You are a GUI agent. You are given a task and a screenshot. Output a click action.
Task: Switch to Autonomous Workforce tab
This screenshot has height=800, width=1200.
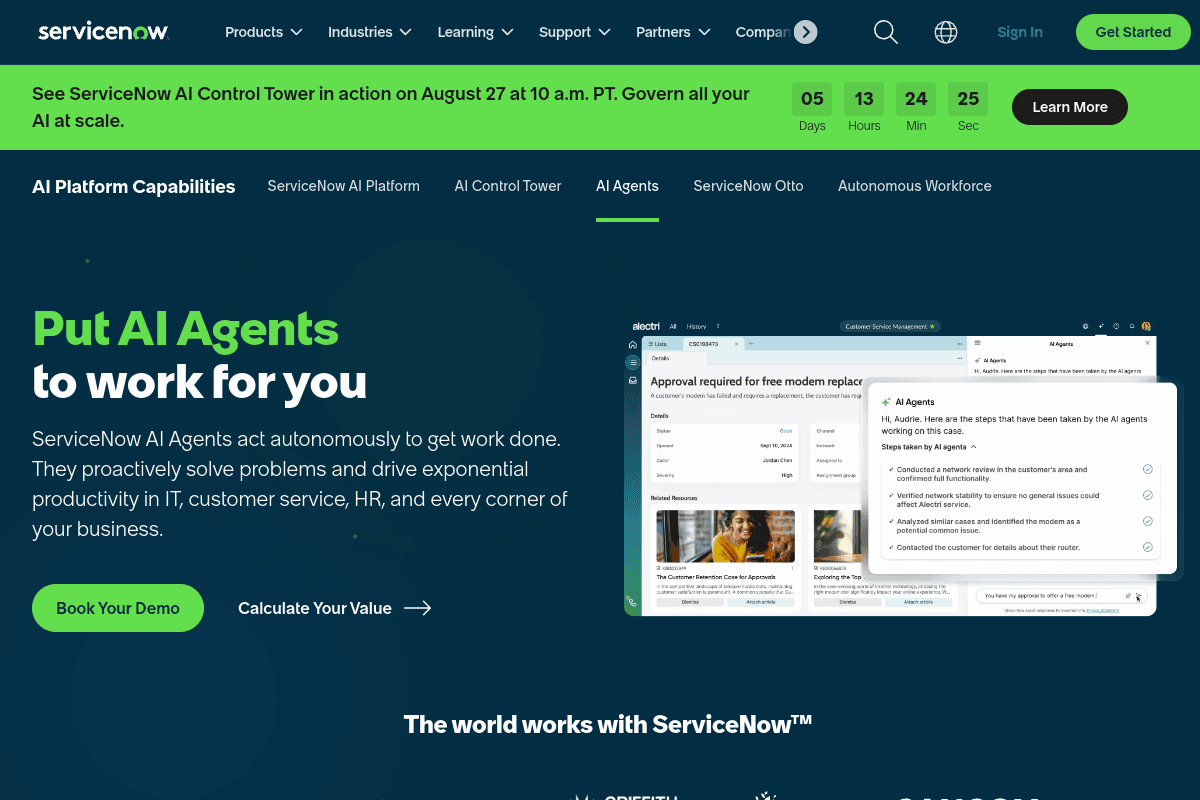(915, 186)
